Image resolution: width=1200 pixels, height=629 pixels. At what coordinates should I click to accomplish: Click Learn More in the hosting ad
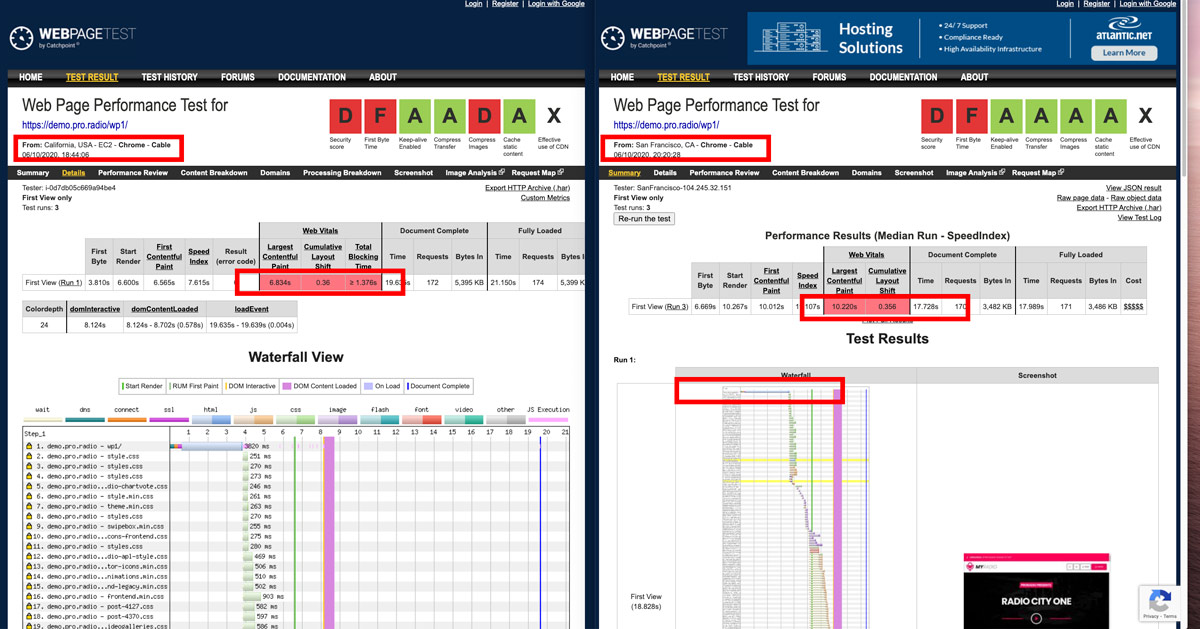(1123, 53)
